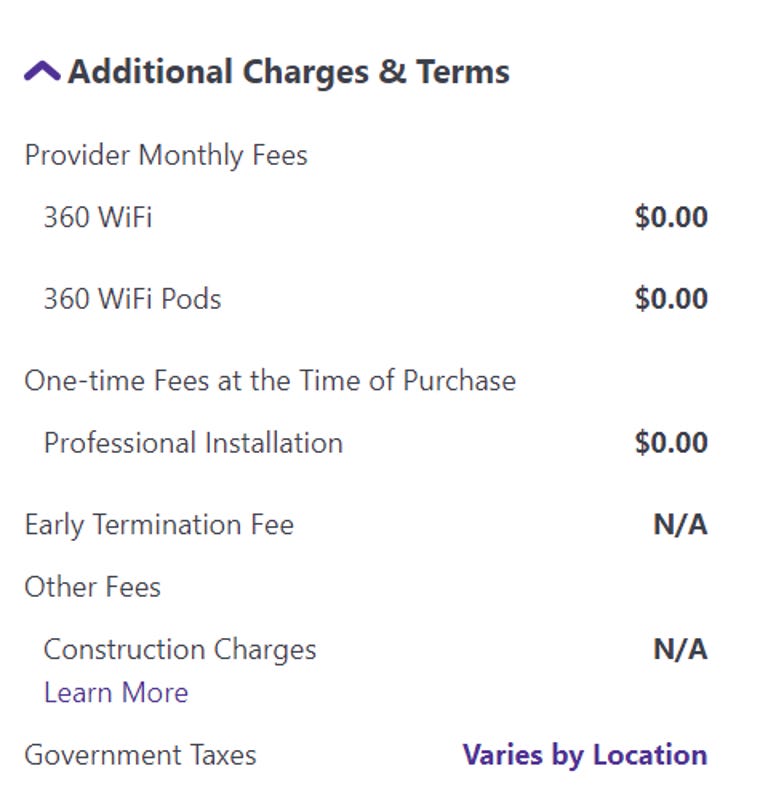The image size is (768, 803).
Task: Select the Provider Monthly Fees label
Action: click(166, 156)
